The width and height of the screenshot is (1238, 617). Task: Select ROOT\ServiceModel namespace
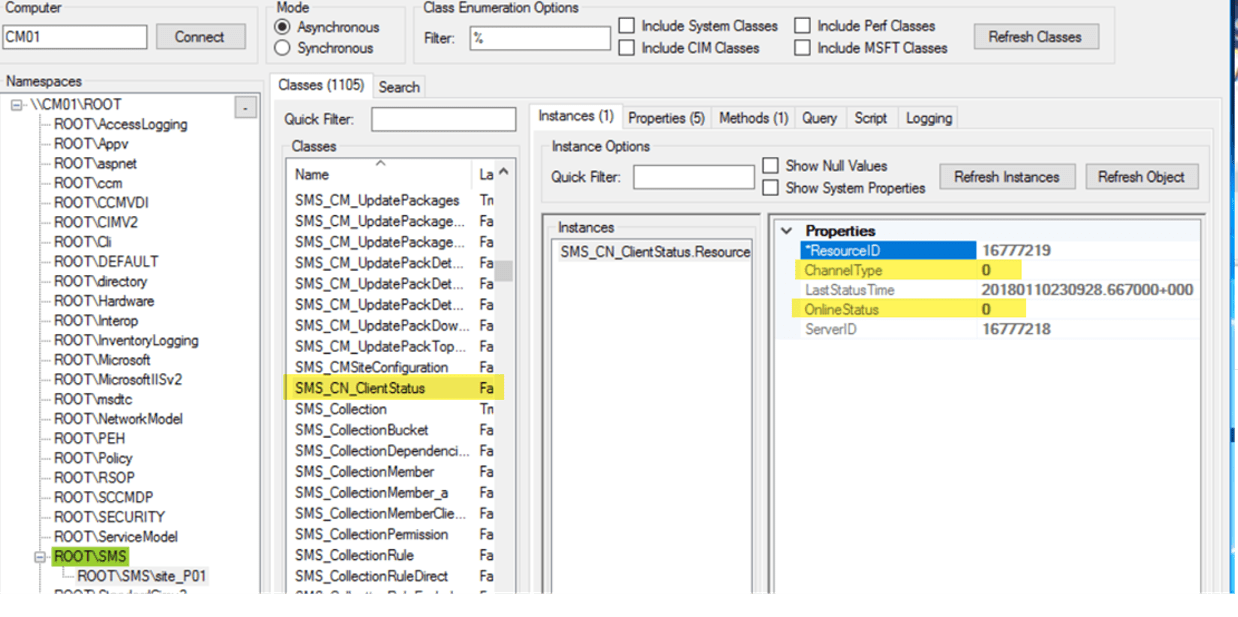(115, 537)
